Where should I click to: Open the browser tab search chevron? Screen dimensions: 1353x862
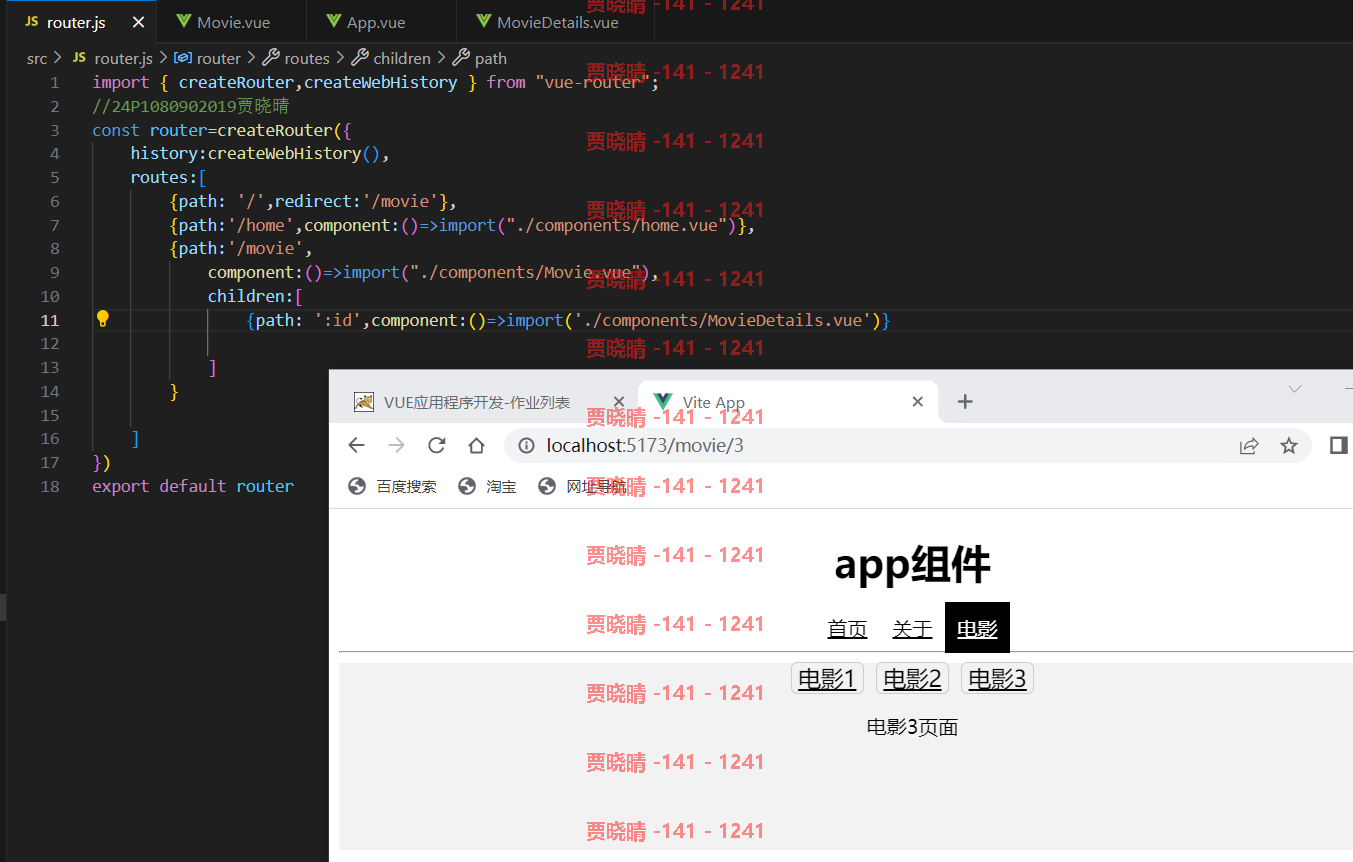coord(1295,388)
